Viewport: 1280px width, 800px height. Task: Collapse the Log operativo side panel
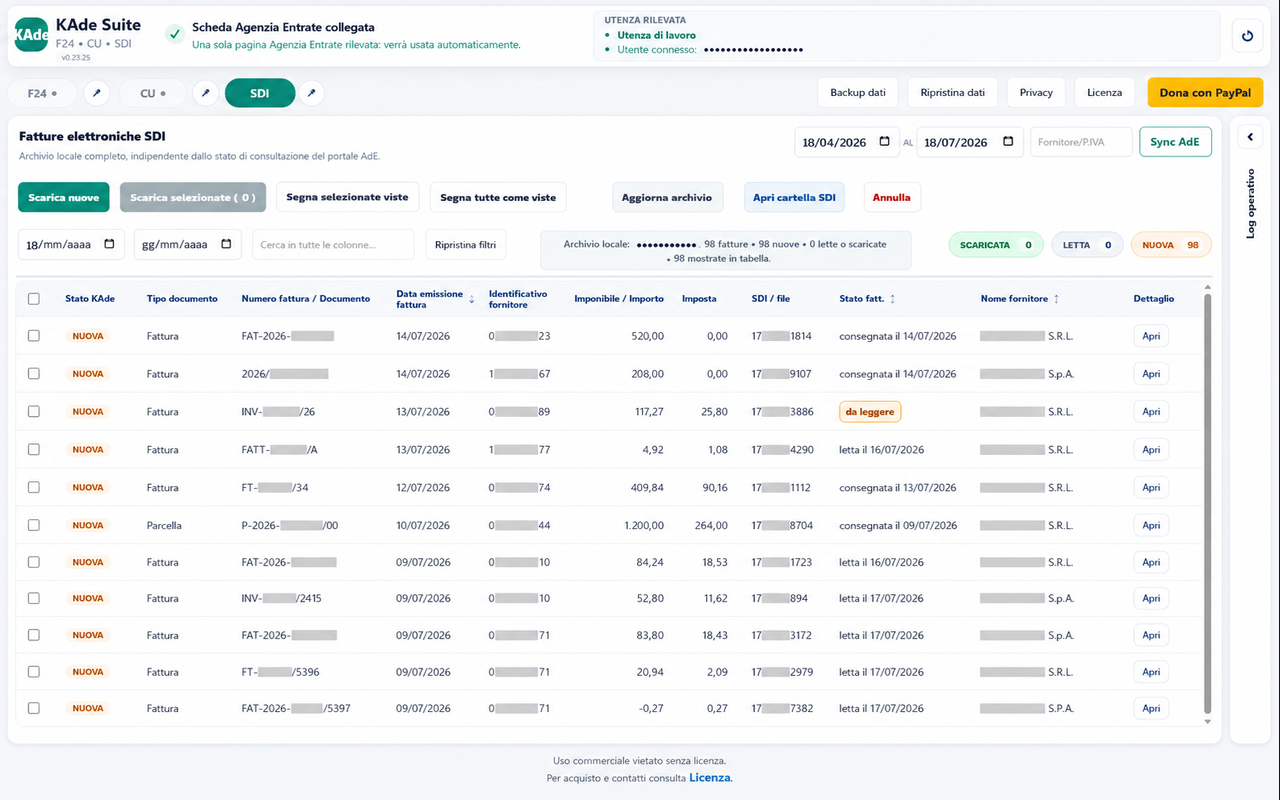coord(1249,137)
